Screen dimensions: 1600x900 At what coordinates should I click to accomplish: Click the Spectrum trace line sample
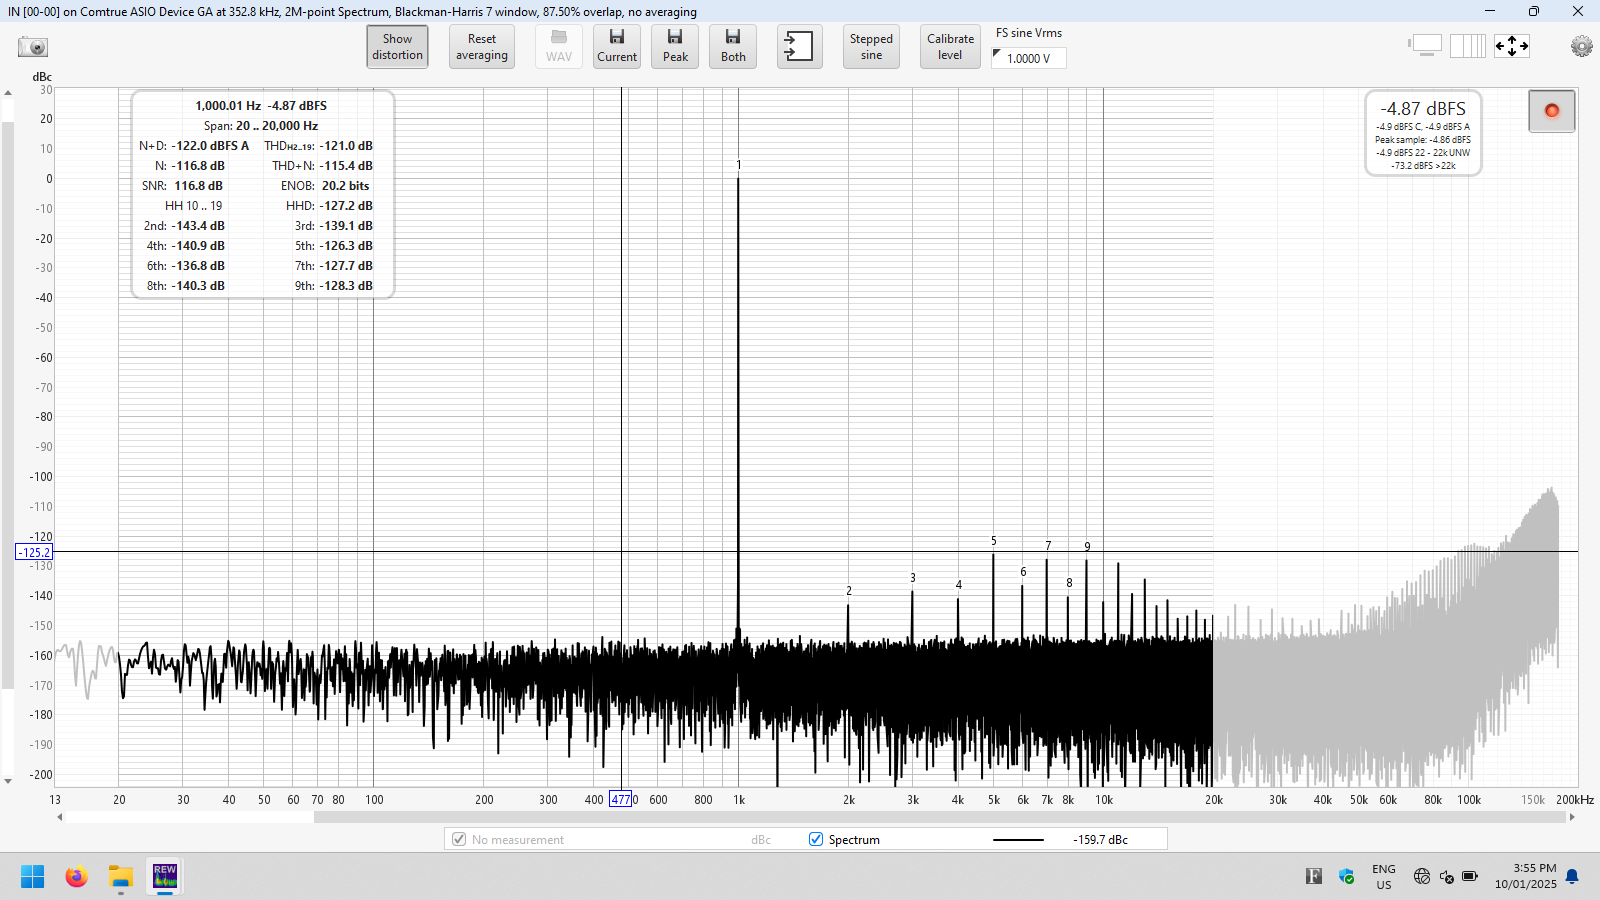click(x=1018, y=840)
